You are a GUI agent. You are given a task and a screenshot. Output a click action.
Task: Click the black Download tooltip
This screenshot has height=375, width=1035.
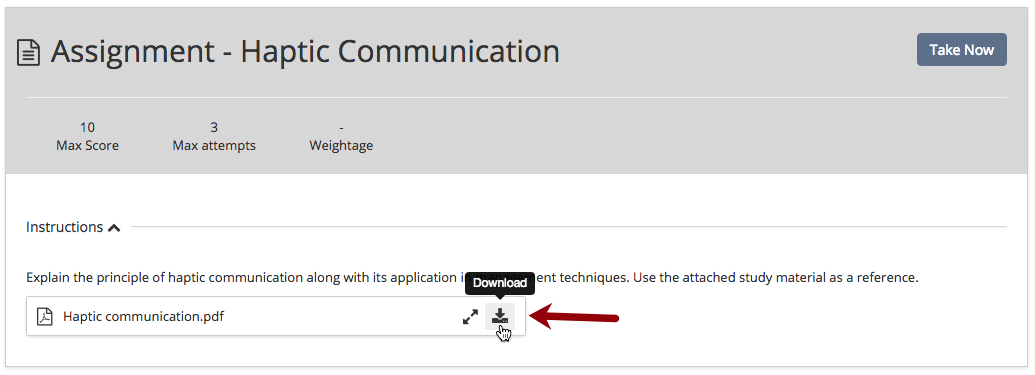500,283
